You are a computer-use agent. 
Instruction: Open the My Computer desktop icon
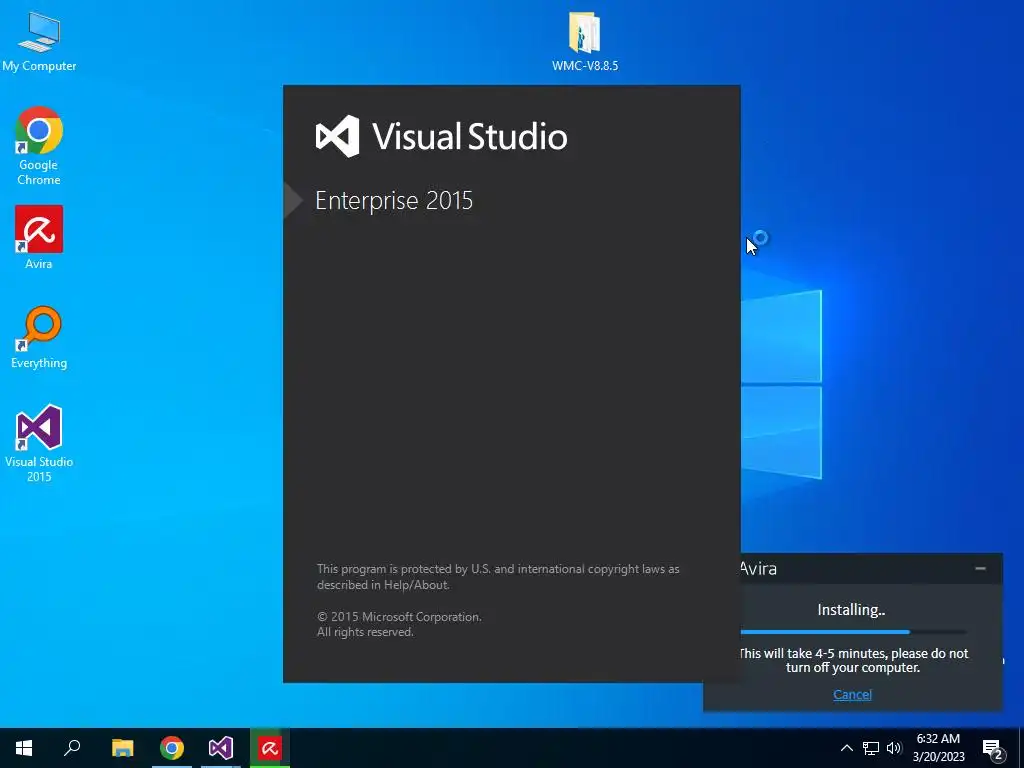click(x=39, y=41)
